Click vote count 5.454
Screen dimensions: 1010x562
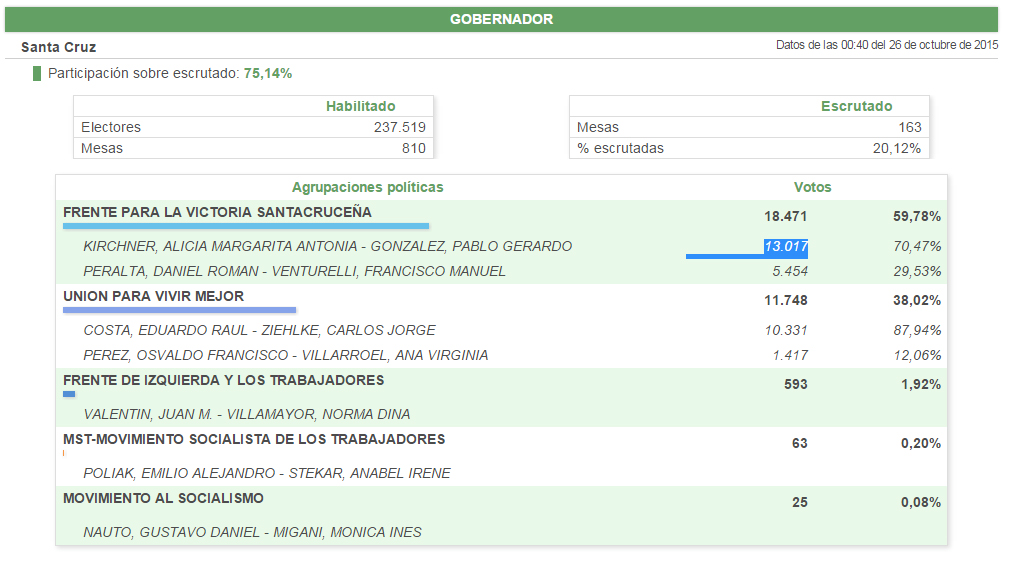(790, 271)
